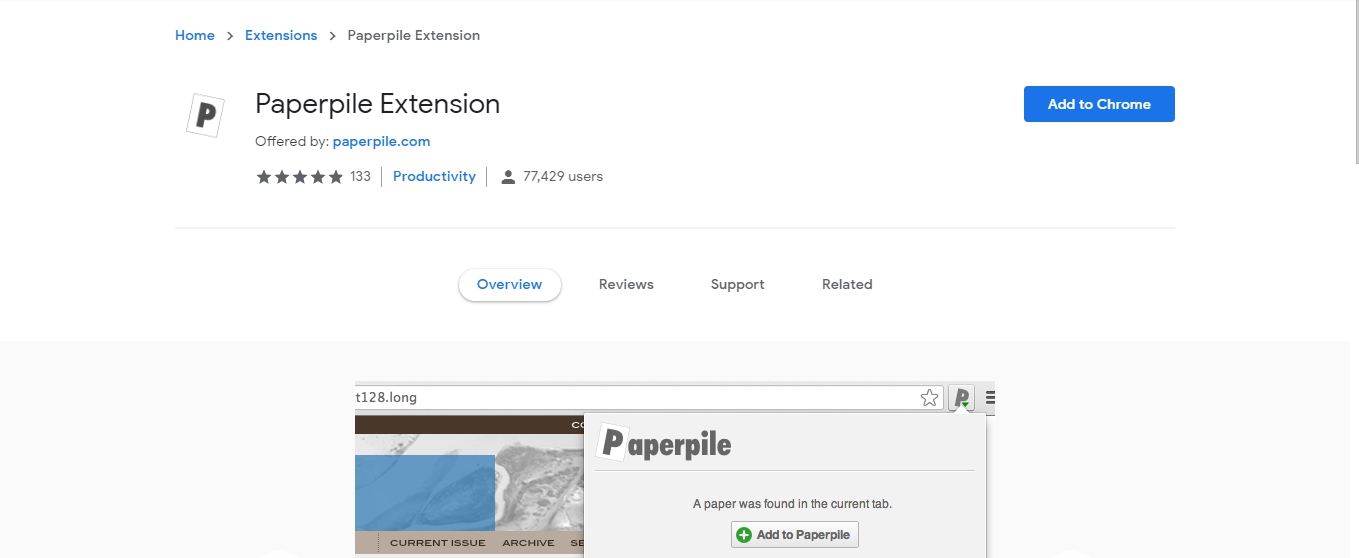The width and height of the screenshot is (1359, 558).
Task: Open the Productivity category link
Action: 434,177
